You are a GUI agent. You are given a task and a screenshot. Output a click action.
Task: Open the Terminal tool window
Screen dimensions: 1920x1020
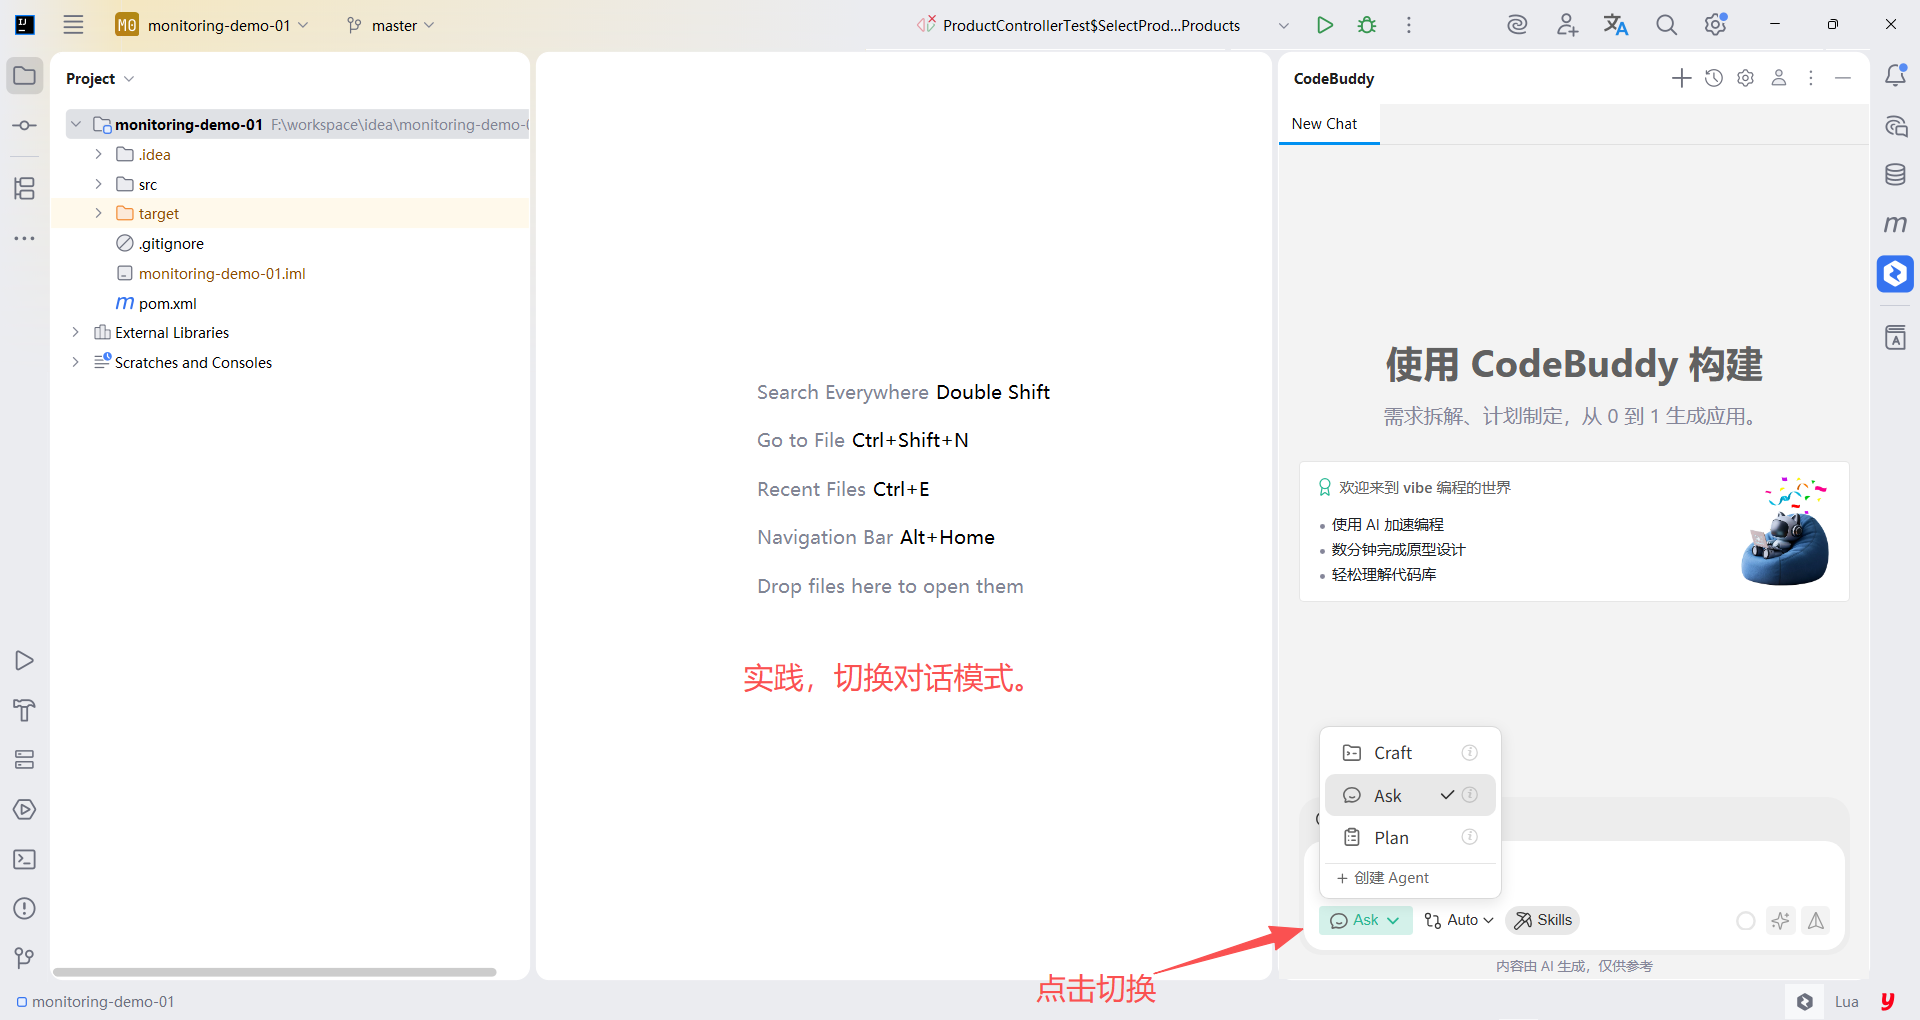click(x=25, y=859)
